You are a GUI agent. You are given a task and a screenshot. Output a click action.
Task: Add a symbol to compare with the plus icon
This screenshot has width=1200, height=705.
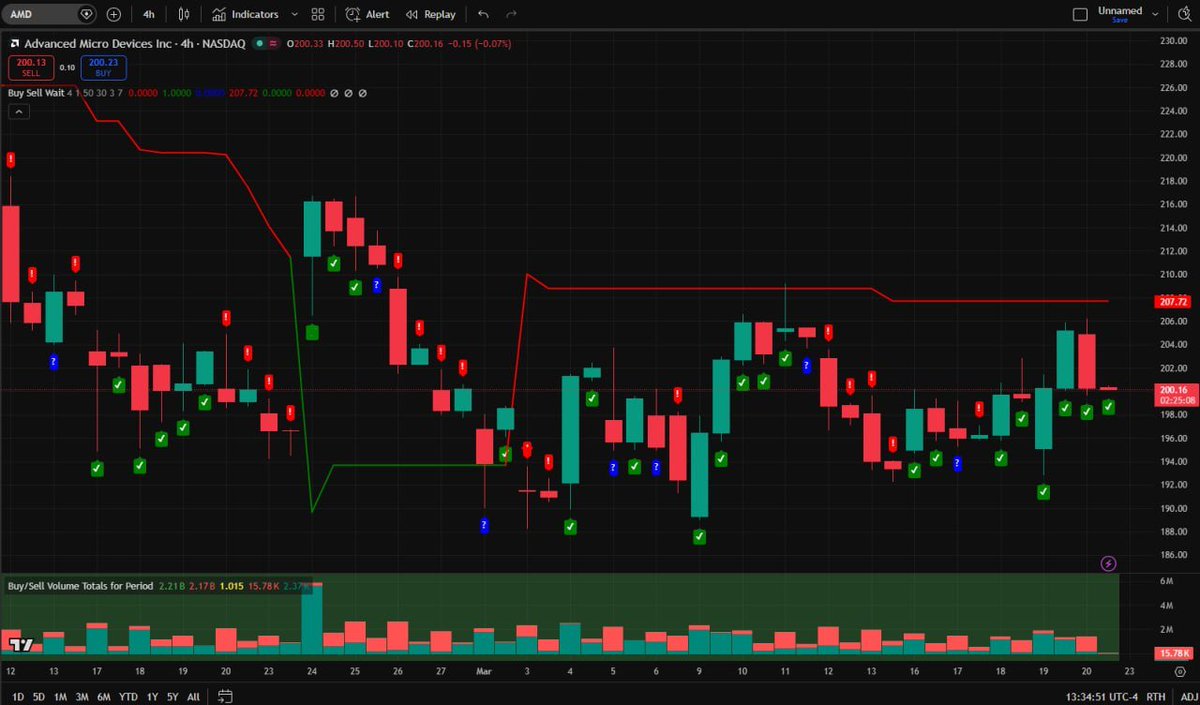pos(114,14)
